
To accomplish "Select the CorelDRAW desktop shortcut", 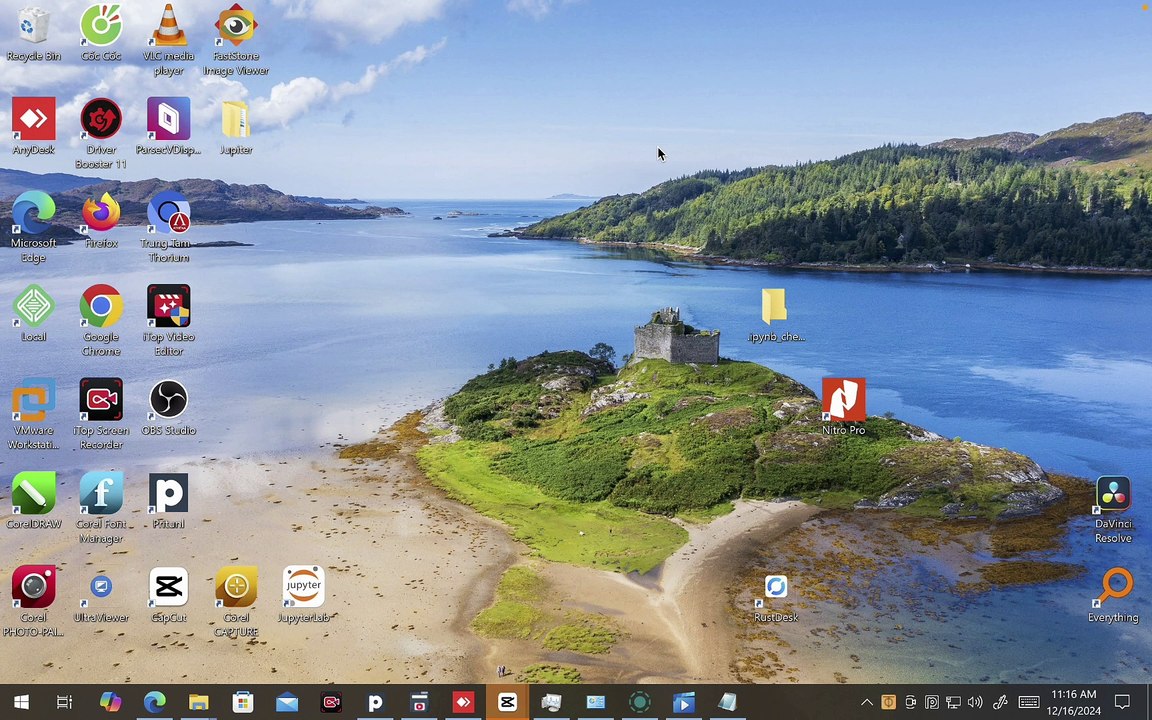I will 34,495.
